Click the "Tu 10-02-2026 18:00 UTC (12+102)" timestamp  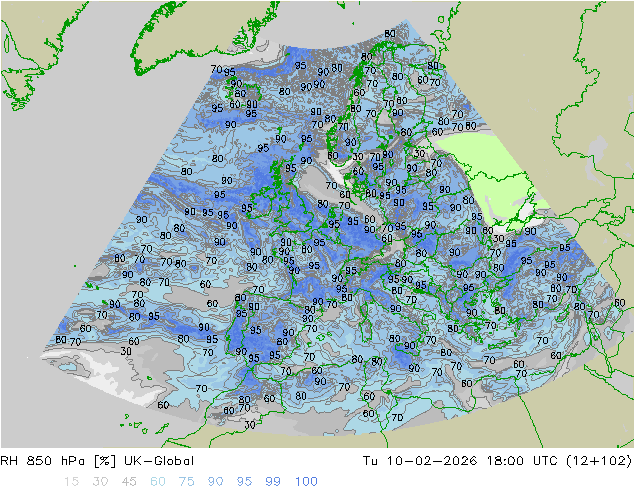[x=497, y=461]
